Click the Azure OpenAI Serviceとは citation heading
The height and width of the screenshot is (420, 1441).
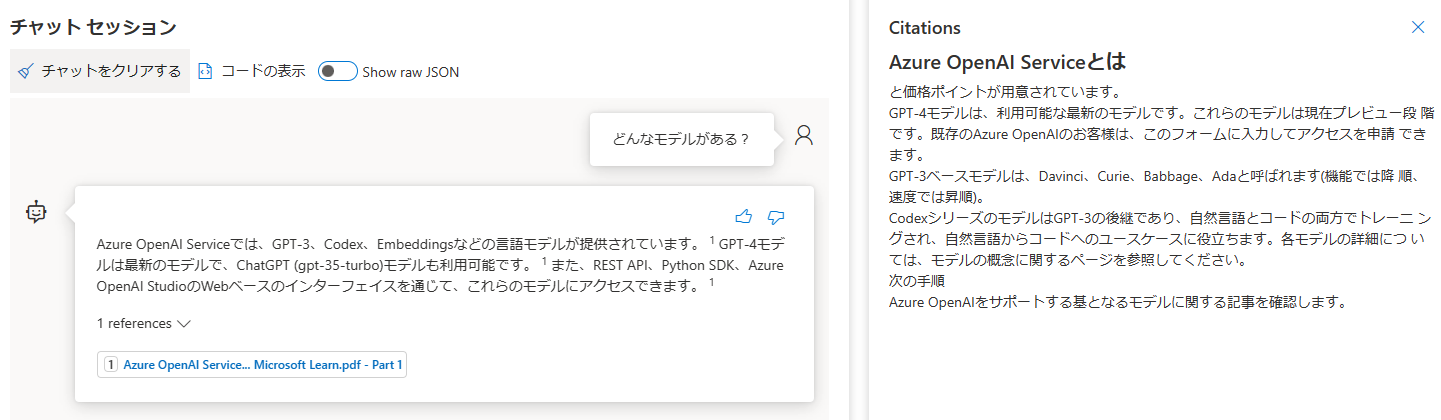(1007, 62)
